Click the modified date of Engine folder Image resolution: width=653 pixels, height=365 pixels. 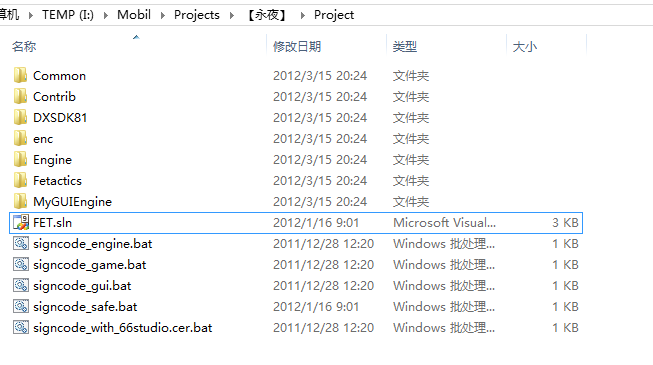[320, 160]
